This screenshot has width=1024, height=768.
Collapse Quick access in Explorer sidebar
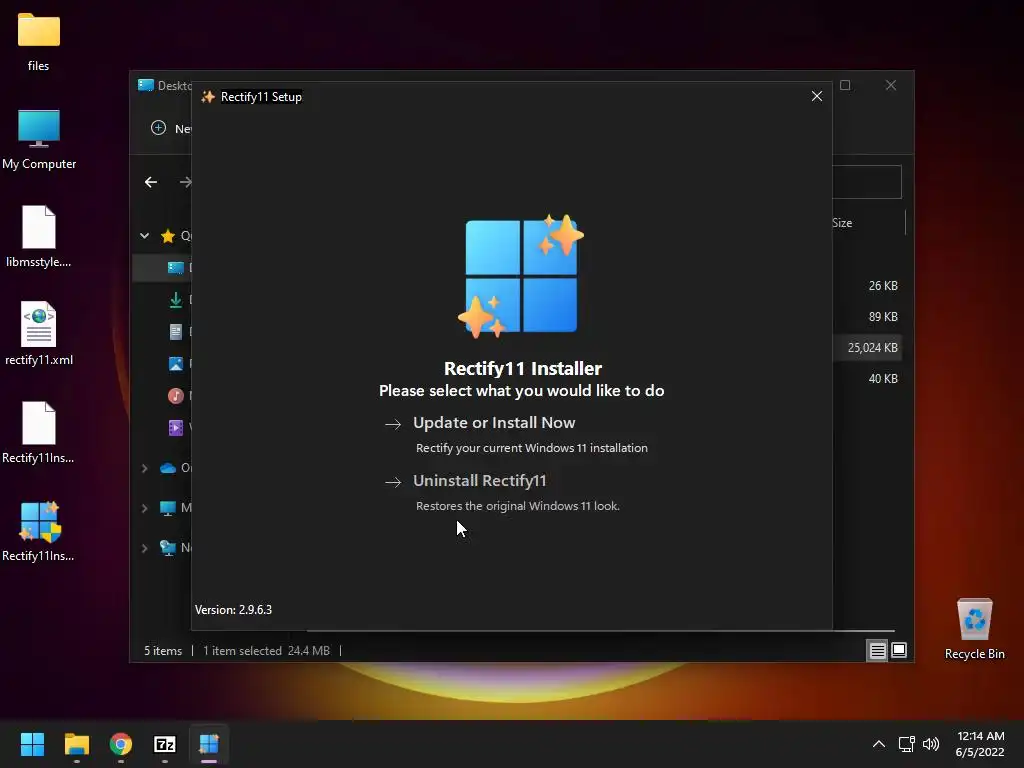coord(144,236)
